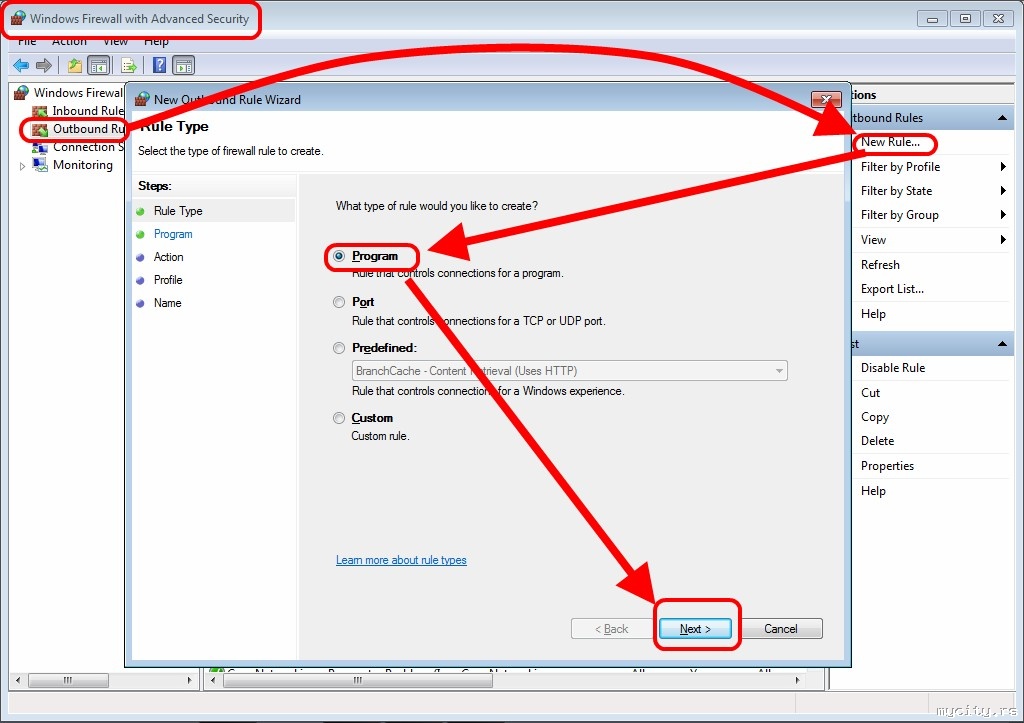Open Properties in Actions pane

(x=888, y=466)
